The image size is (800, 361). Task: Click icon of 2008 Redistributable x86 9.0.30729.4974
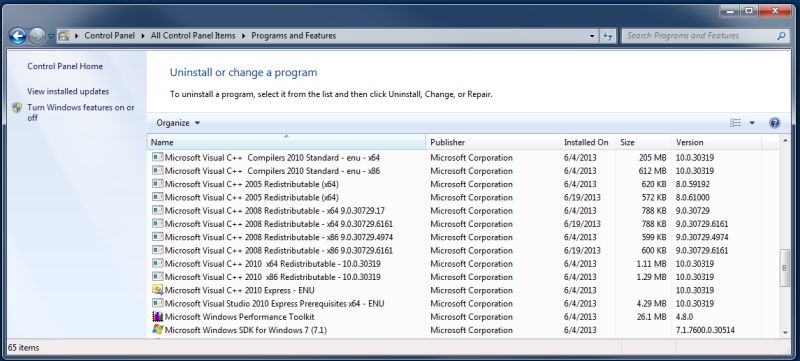pos(158,237)
